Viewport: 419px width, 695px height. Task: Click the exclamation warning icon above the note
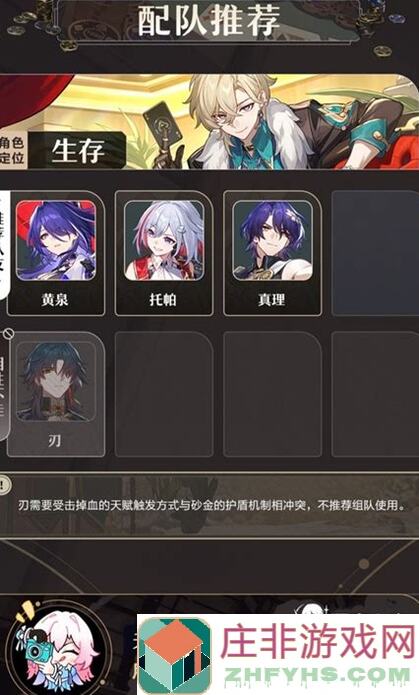click(x=3, y=484)
